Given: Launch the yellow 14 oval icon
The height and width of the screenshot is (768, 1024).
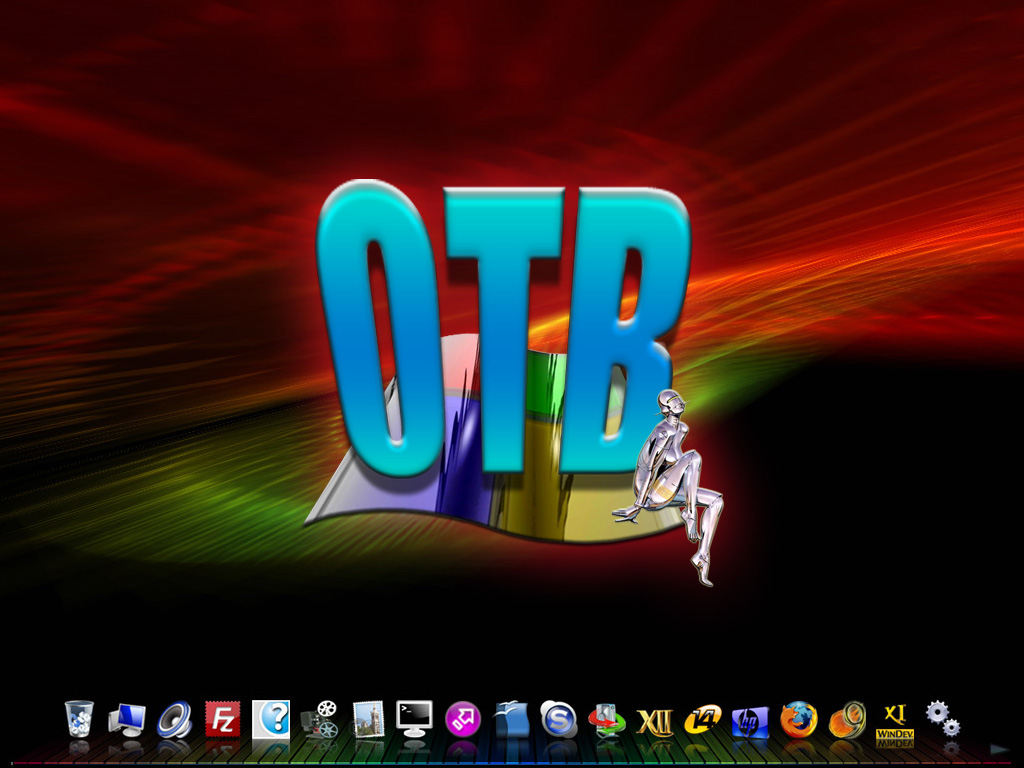Looking at the screenshot, I should click(703, 720).
